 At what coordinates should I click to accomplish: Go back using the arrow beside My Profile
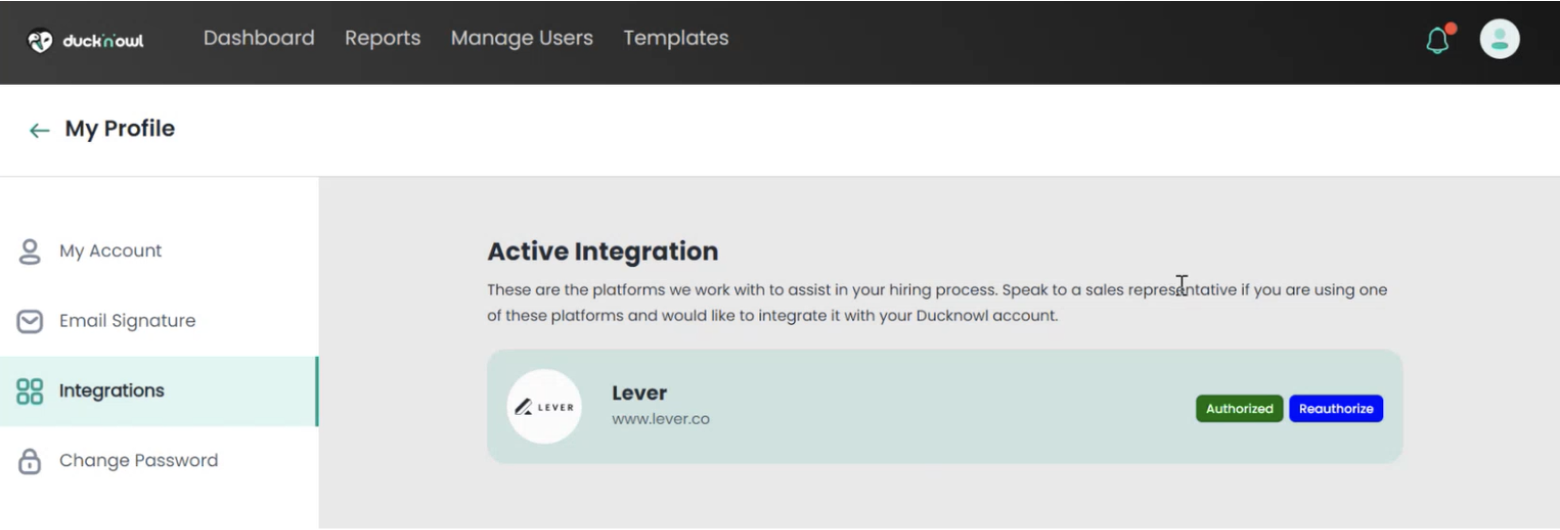pos(39,130)
